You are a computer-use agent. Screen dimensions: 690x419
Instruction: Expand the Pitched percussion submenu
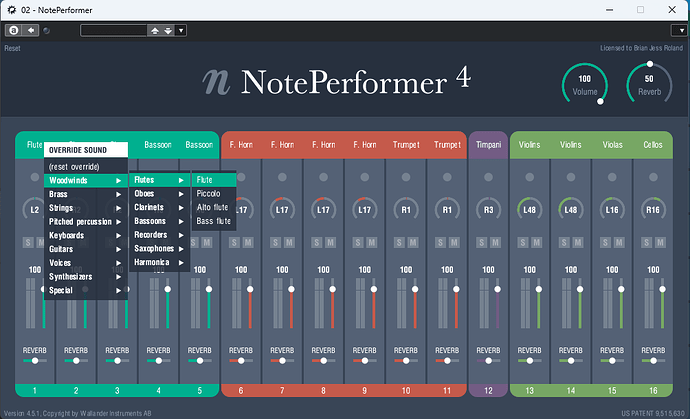coord(86,221)
